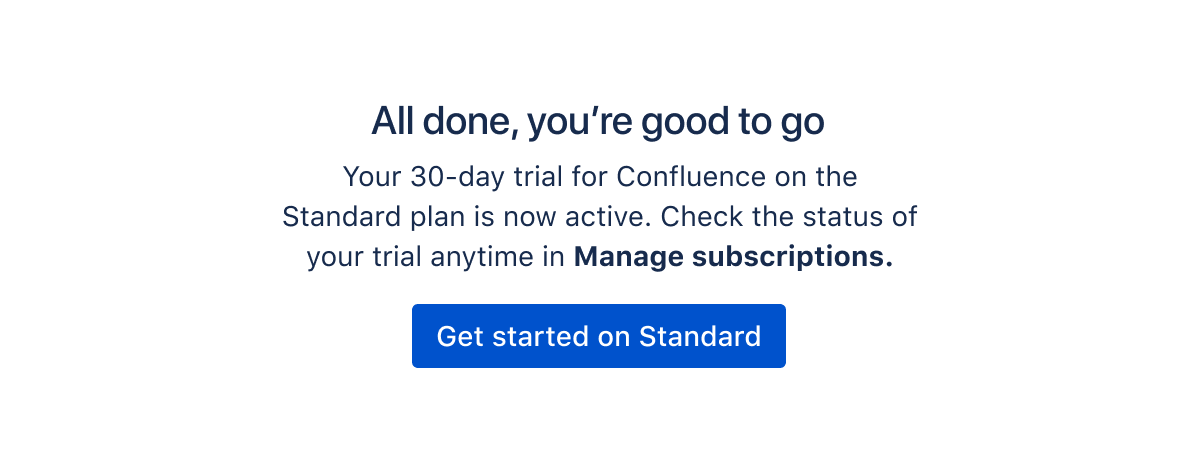Click 'All done,' at the heading start
Screen dimensions: 1200x464
tap(444, 121)
